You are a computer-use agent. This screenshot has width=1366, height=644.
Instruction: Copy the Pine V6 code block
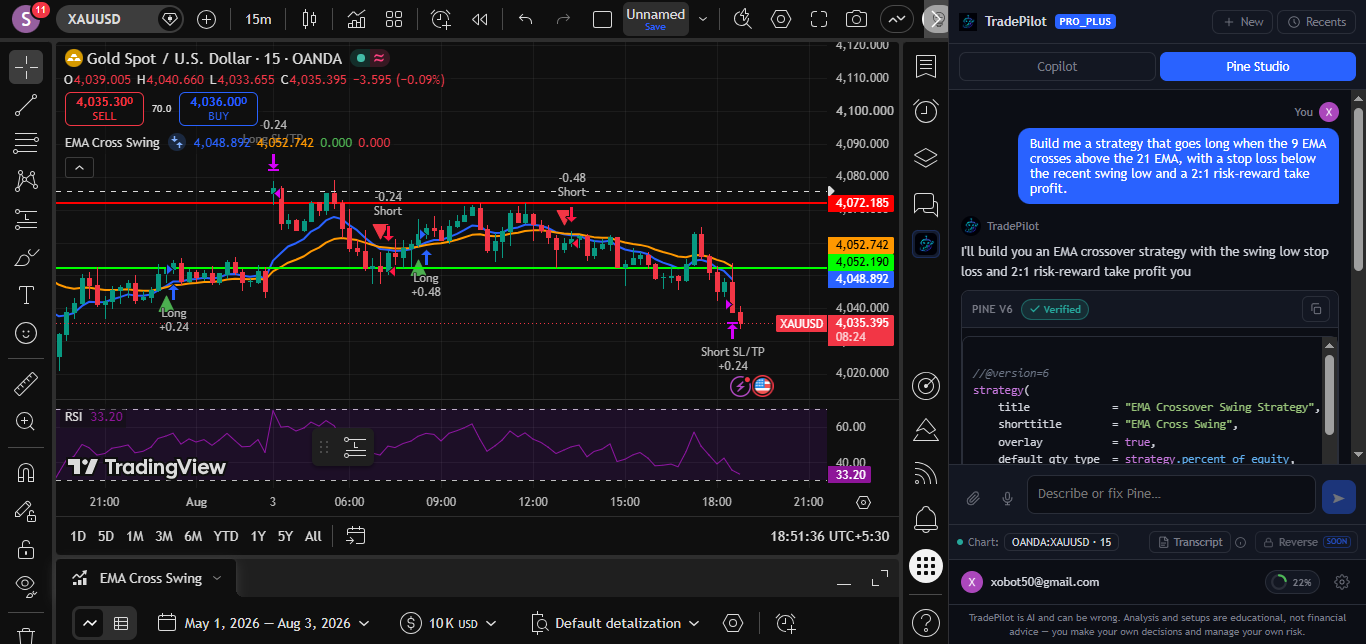coord(1316,309)
